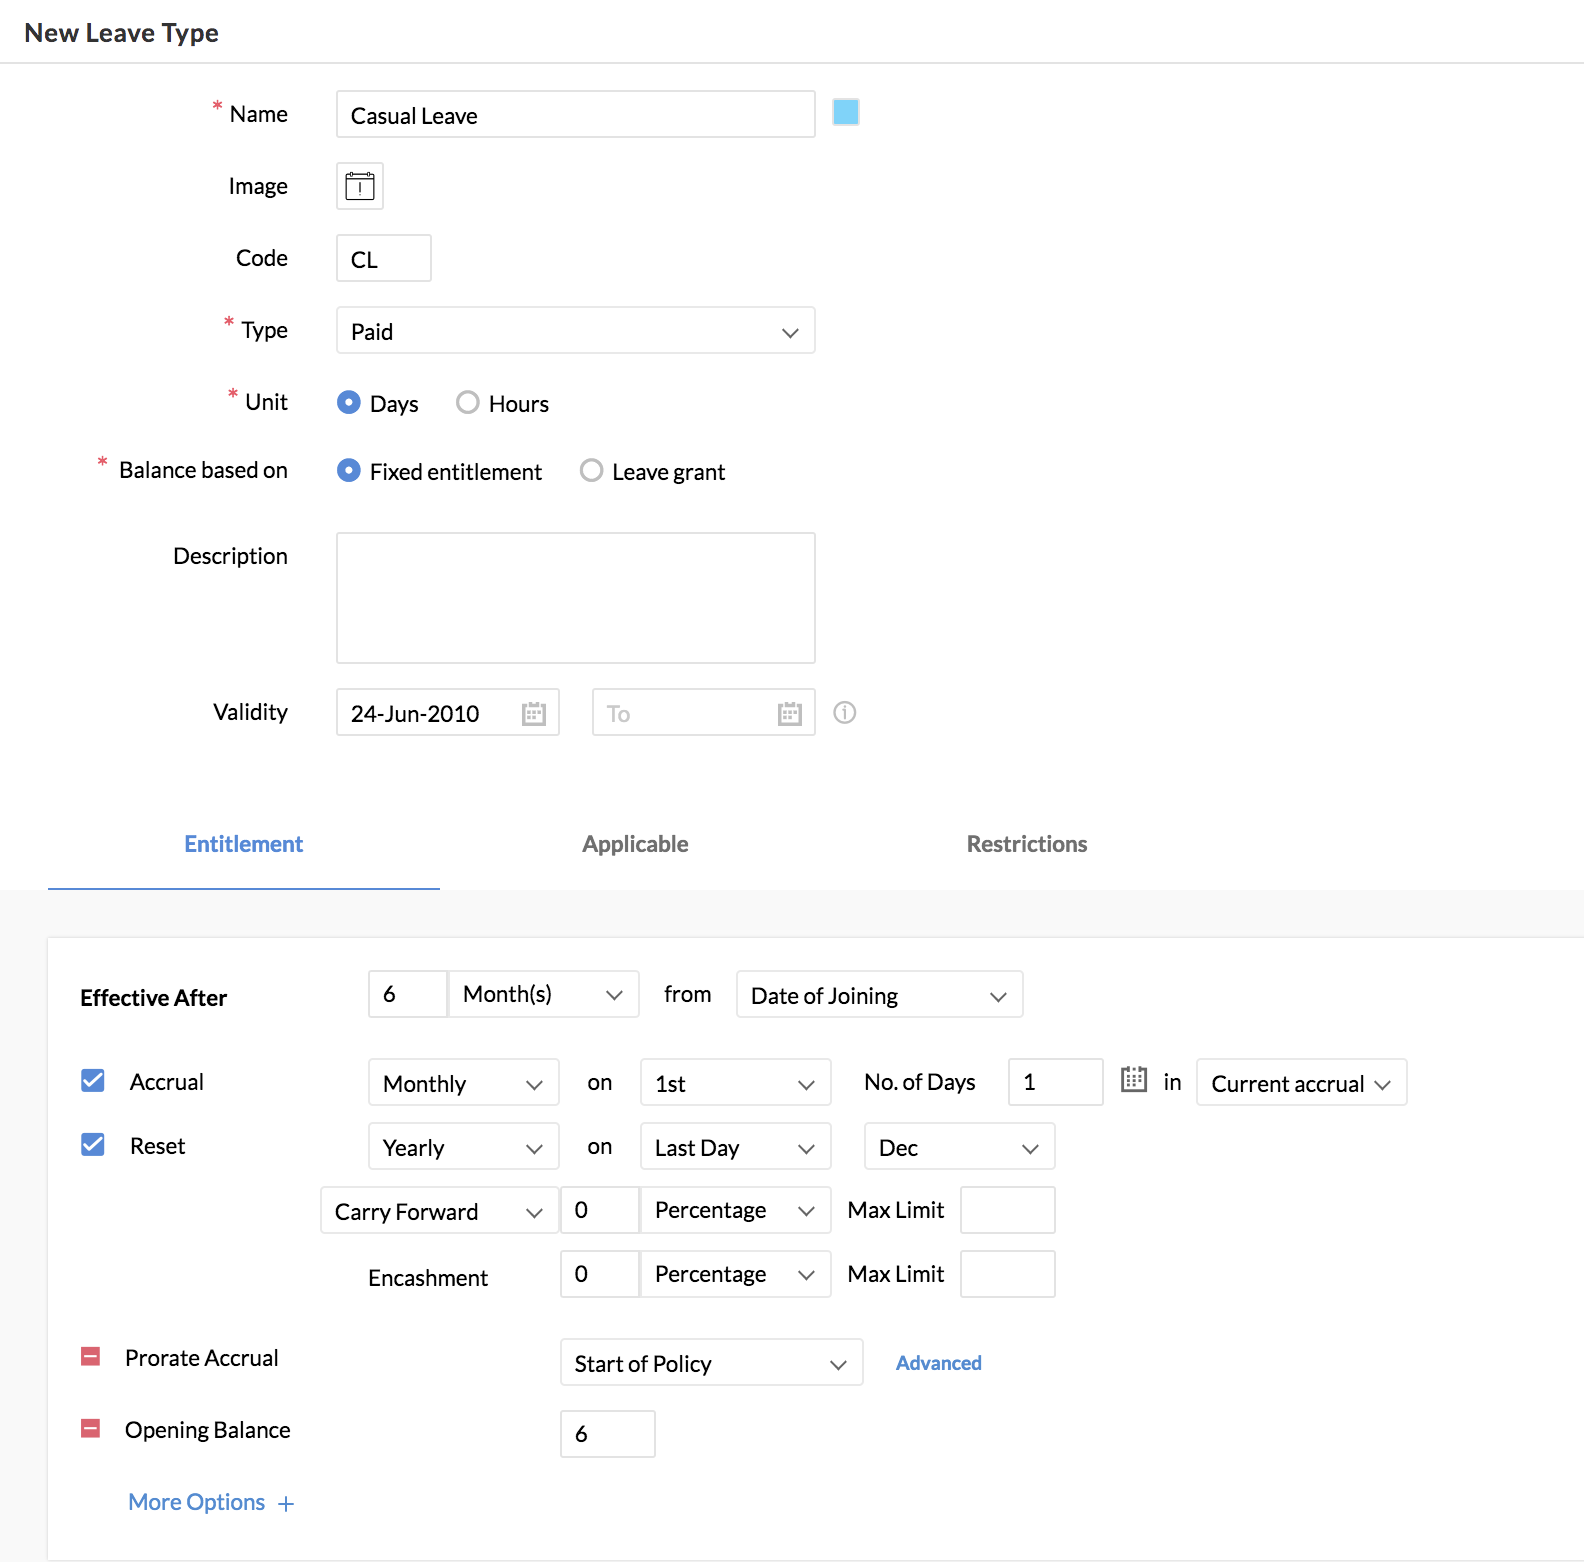Viewport: 1584px width, 1562px height.
Task: Open the Validity start date calendar picker
Action: [x=533, y=713]
